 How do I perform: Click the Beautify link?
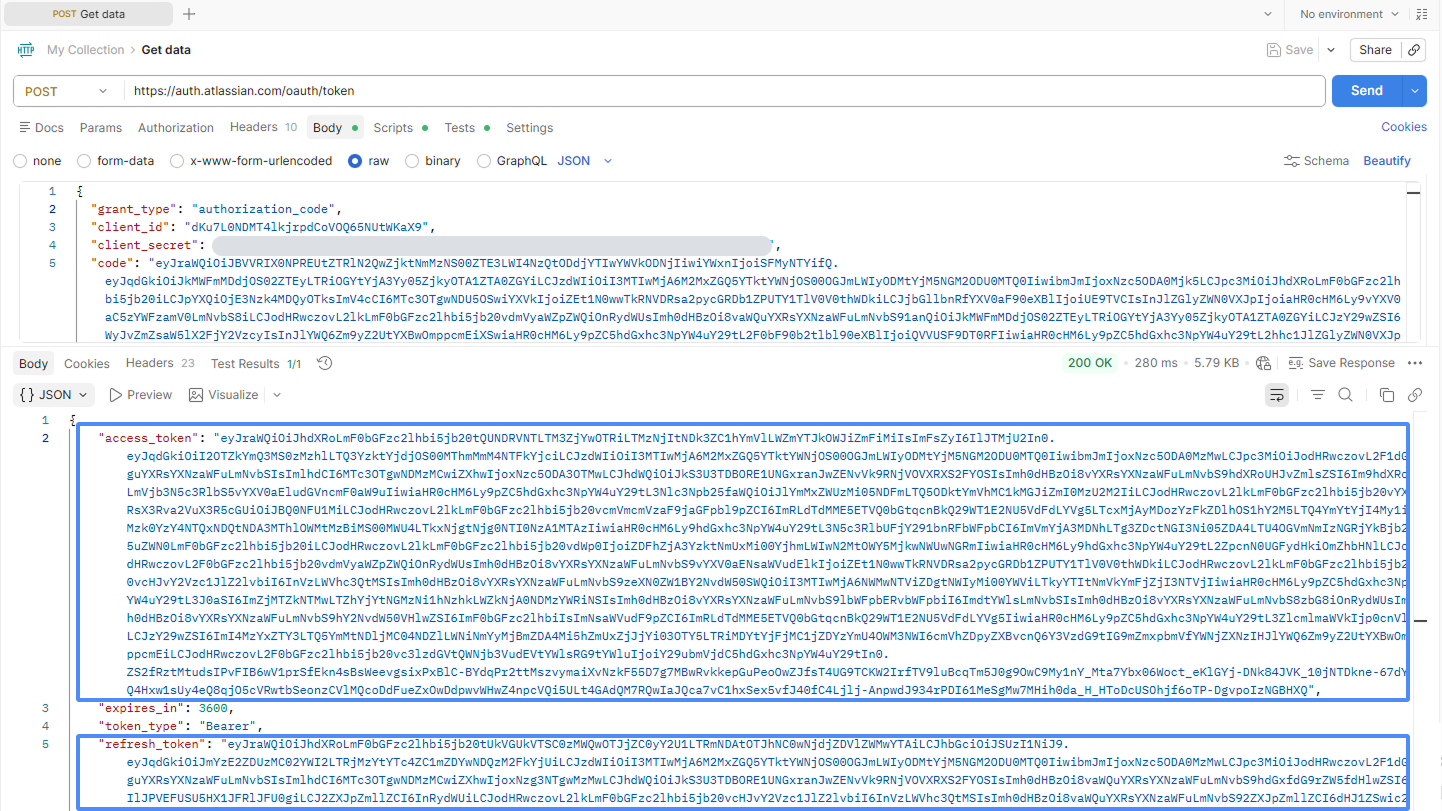pyautogui.click(x=1387, y=161)
